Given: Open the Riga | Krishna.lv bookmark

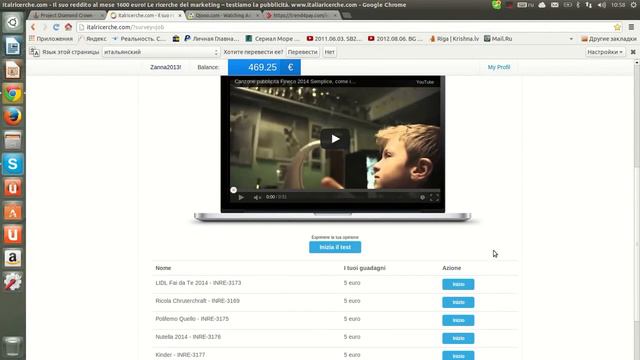Looking at the screenshot, I should click(454, 39).
